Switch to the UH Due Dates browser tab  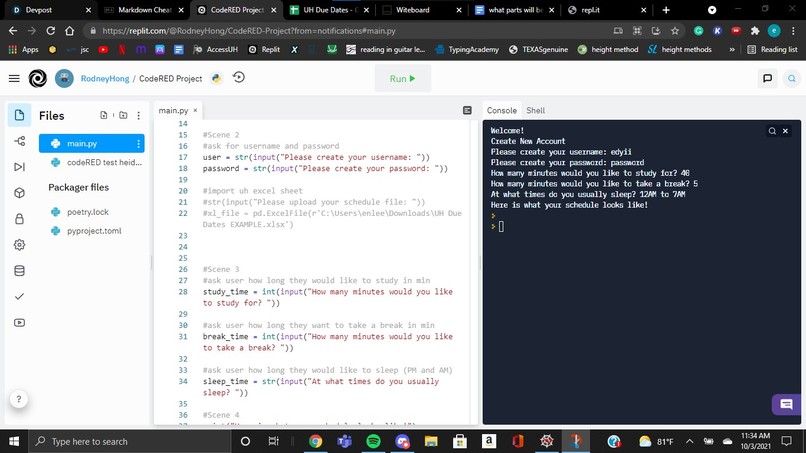pos(329,10)
